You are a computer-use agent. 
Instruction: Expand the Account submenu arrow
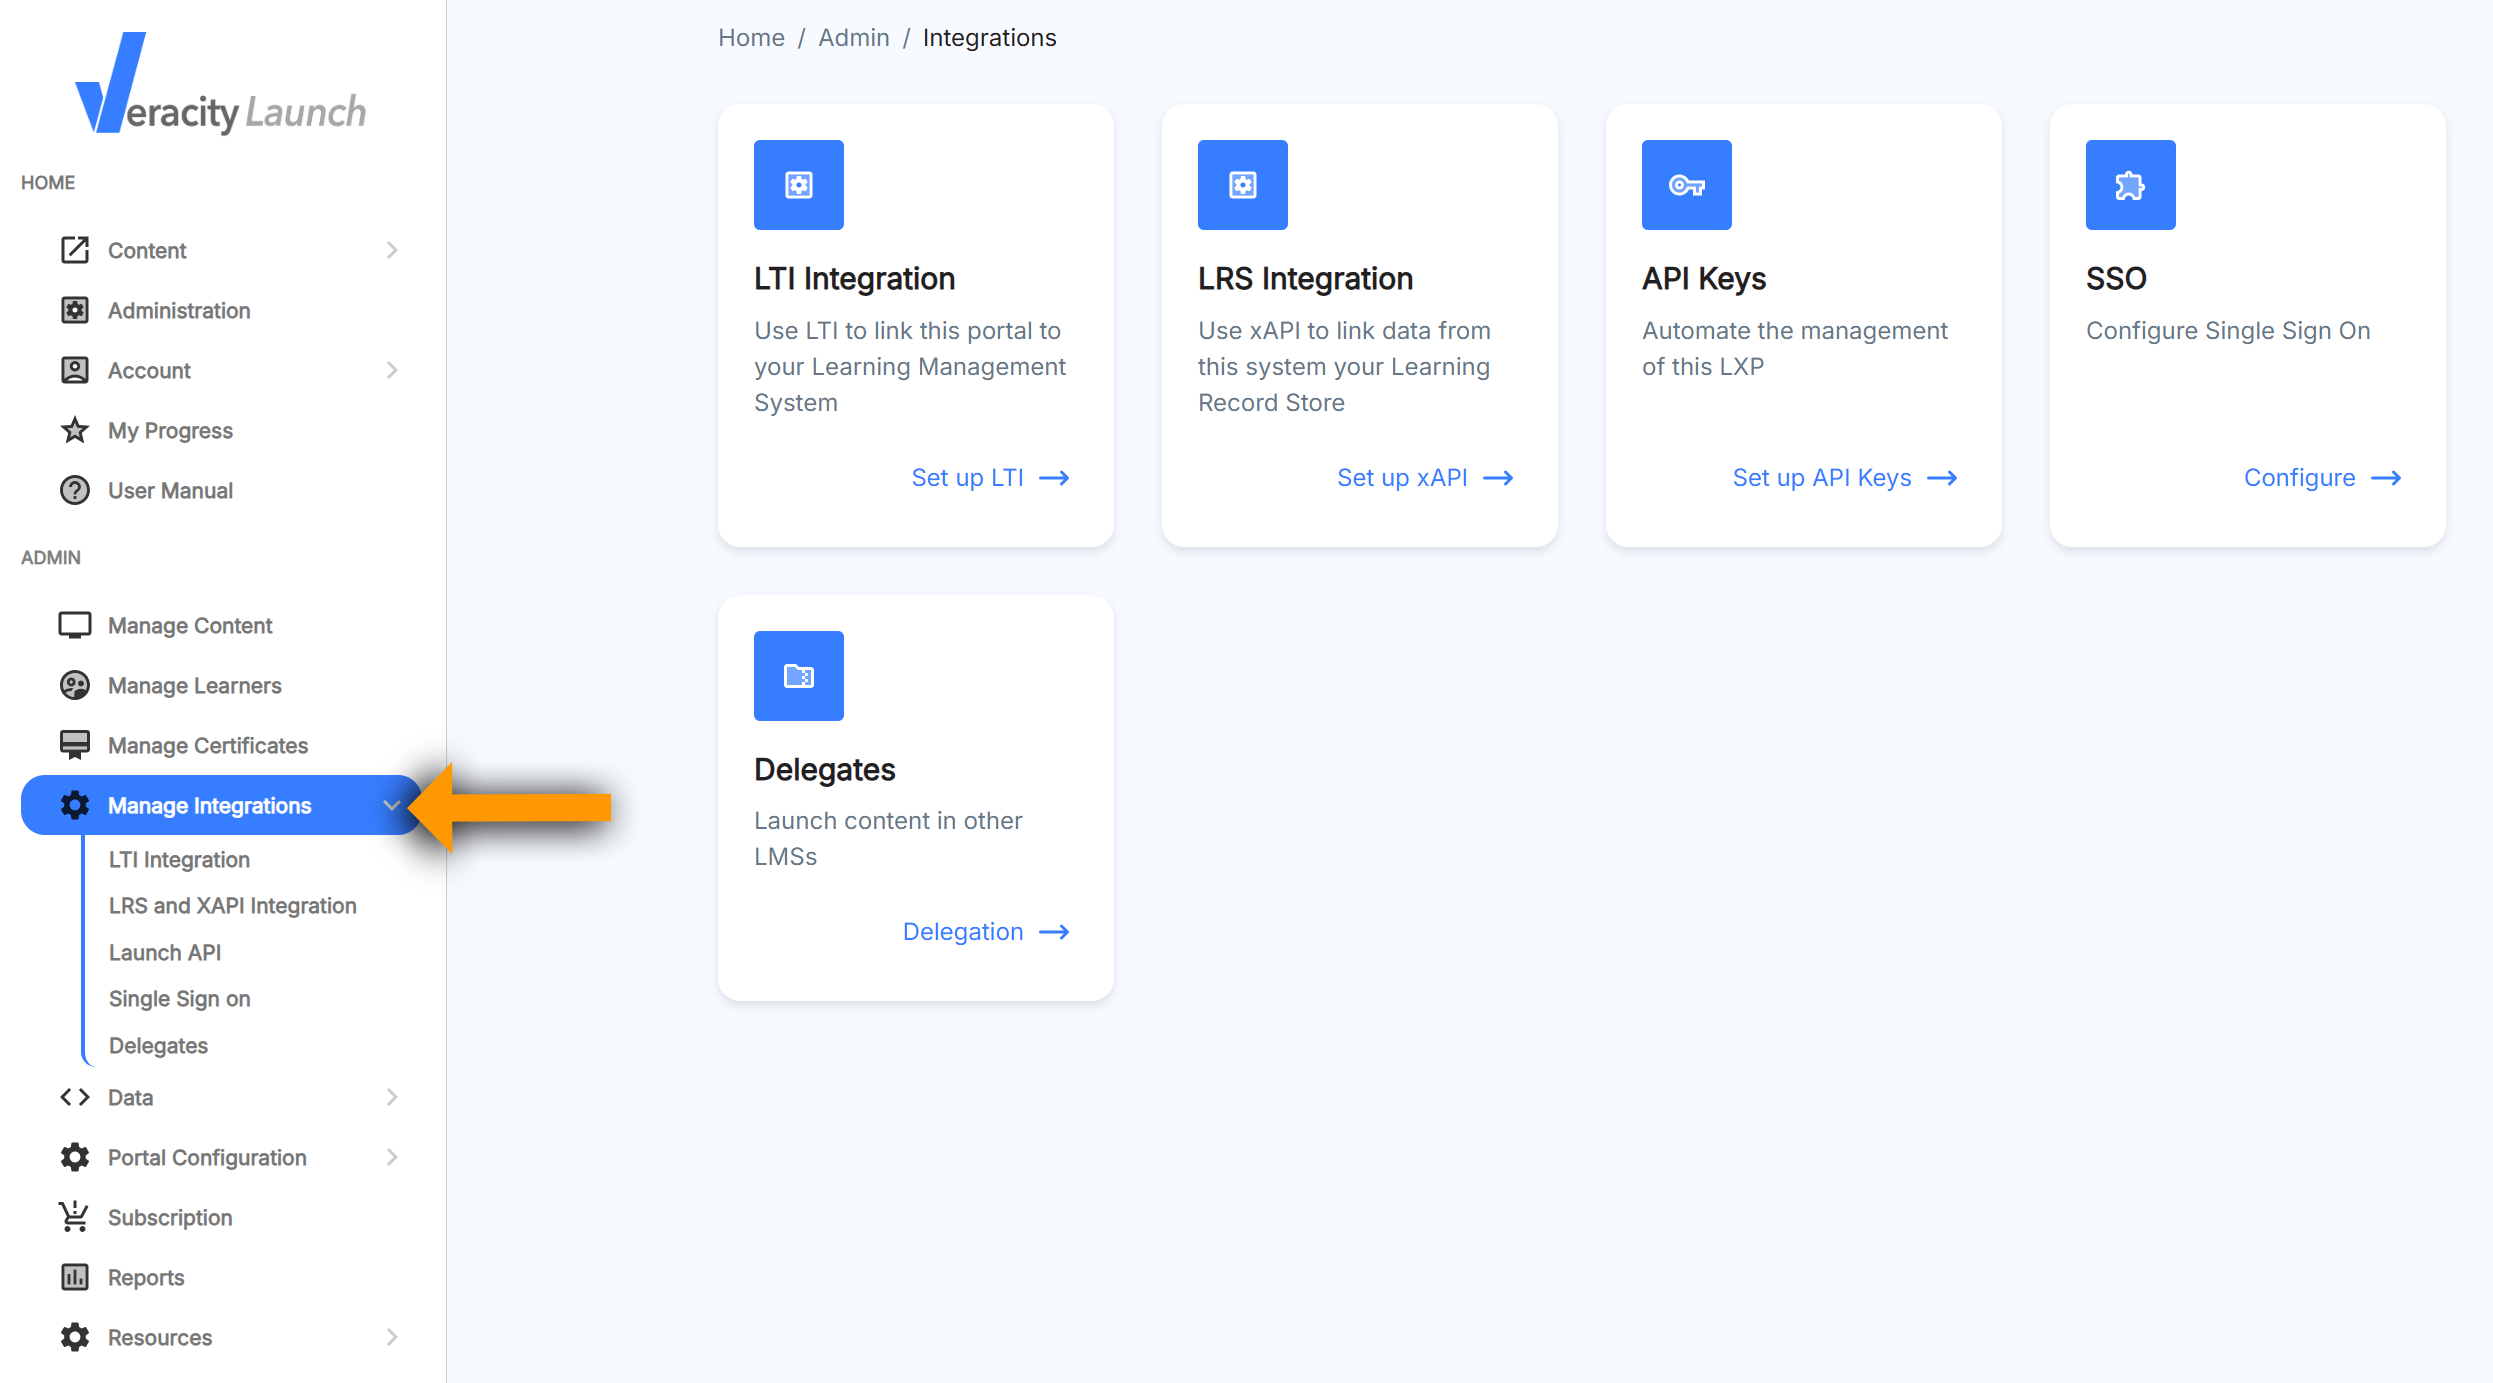(392, 370)
